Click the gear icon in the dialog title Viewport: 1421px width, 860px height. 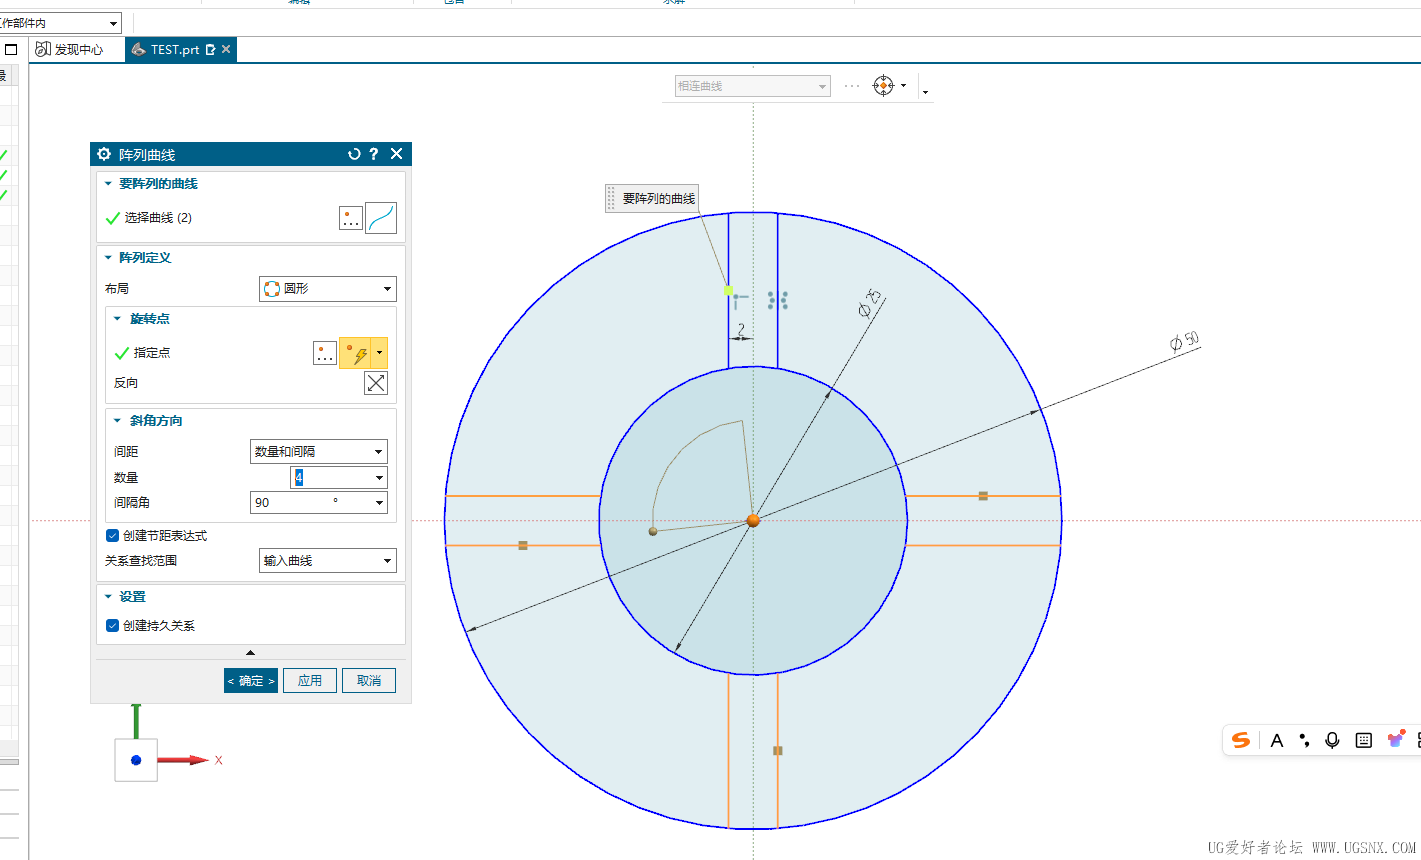[104, 154]
